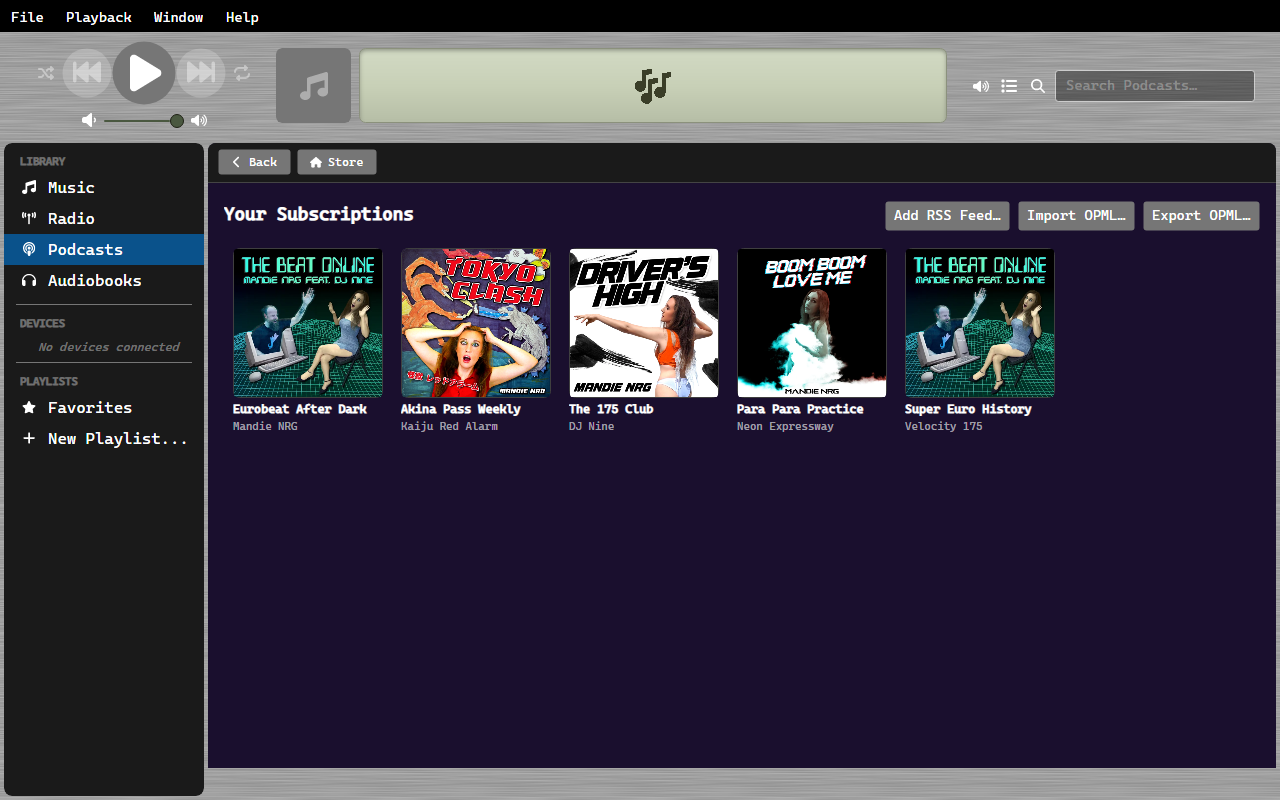The height and width of the screenshot is (800, 1280).
Task: Click the magnifier search icon
Action: click(1038, 86)
